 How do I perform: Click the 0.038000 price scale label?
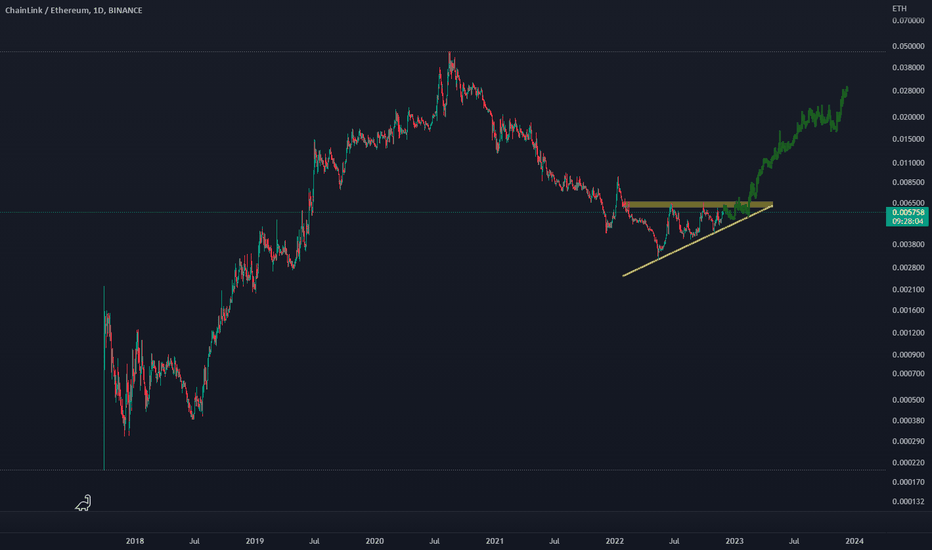(908, 68)
